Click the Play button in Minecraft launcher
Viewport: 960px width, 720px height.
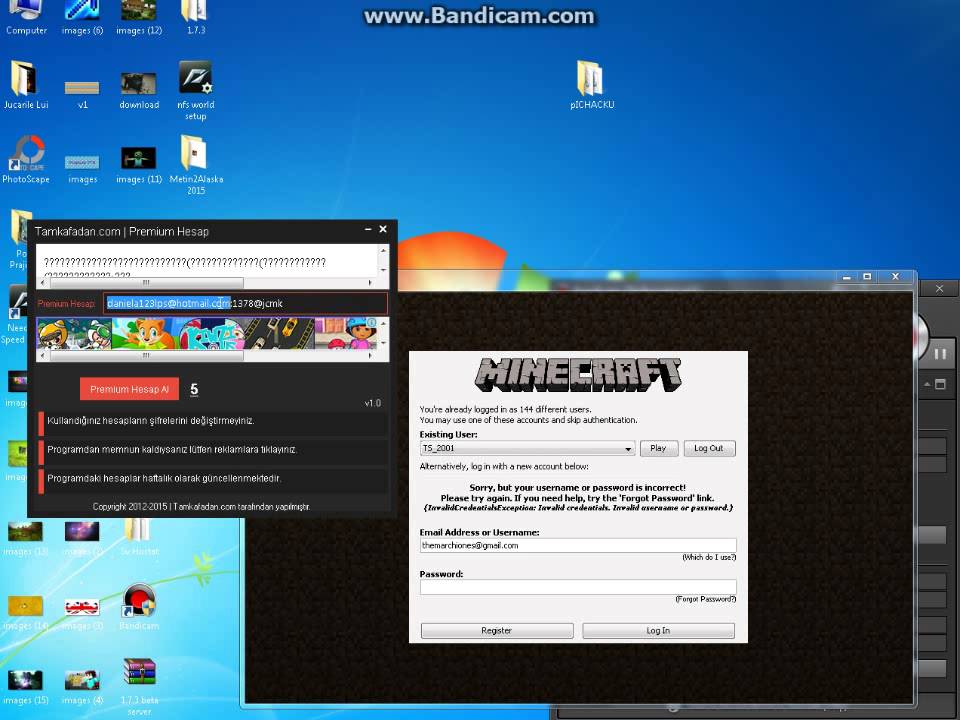(x=659, y=448)
